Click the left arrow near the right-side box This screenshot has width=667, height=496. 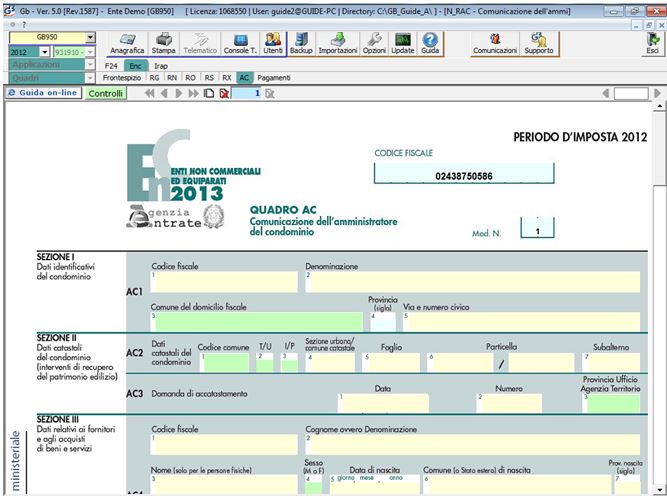click(x=606, y=93)
